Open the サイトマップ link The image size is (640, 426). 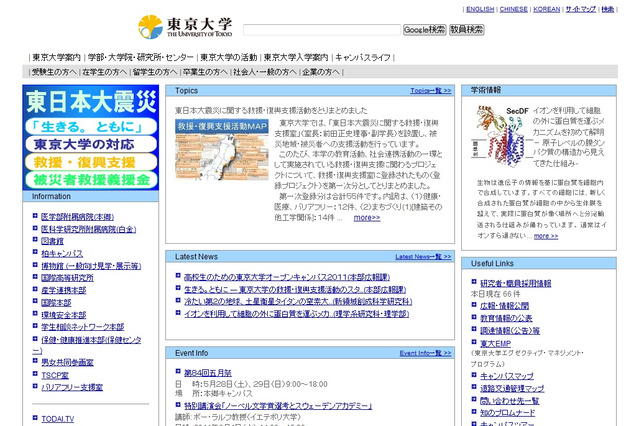coord(580,9)
